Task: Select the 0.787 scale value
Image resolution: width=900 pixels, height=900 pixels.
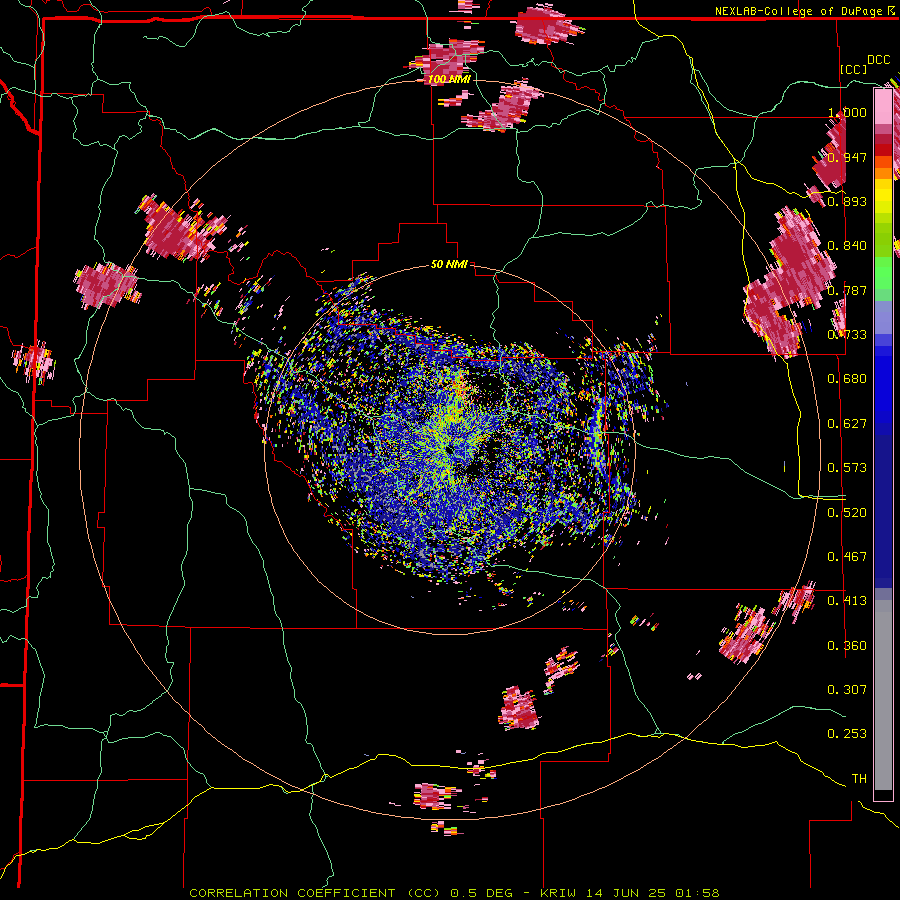Action: click(x=847, y=290)
